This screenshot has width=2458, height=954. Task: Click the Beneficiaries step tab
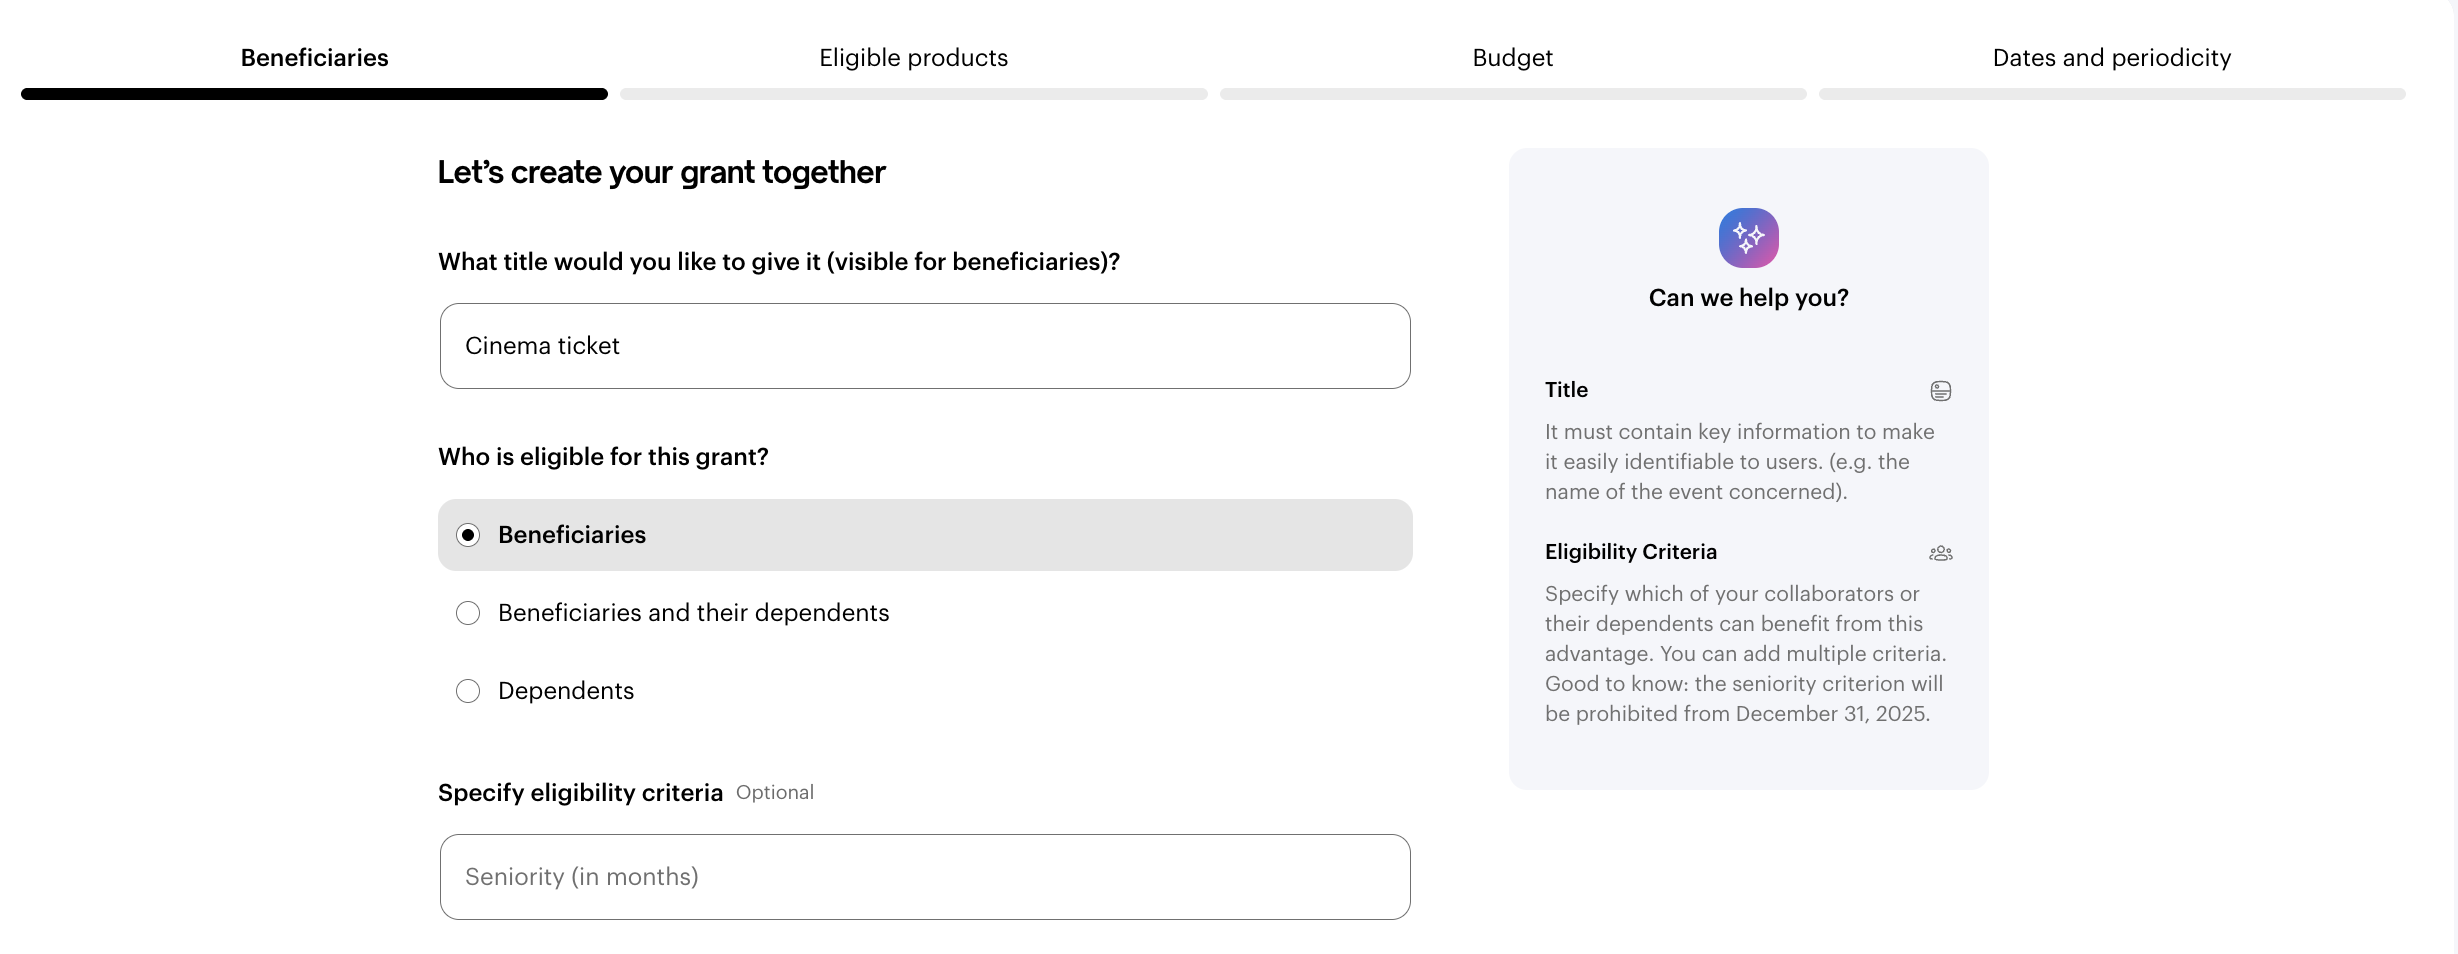click(x=314, y=58)
